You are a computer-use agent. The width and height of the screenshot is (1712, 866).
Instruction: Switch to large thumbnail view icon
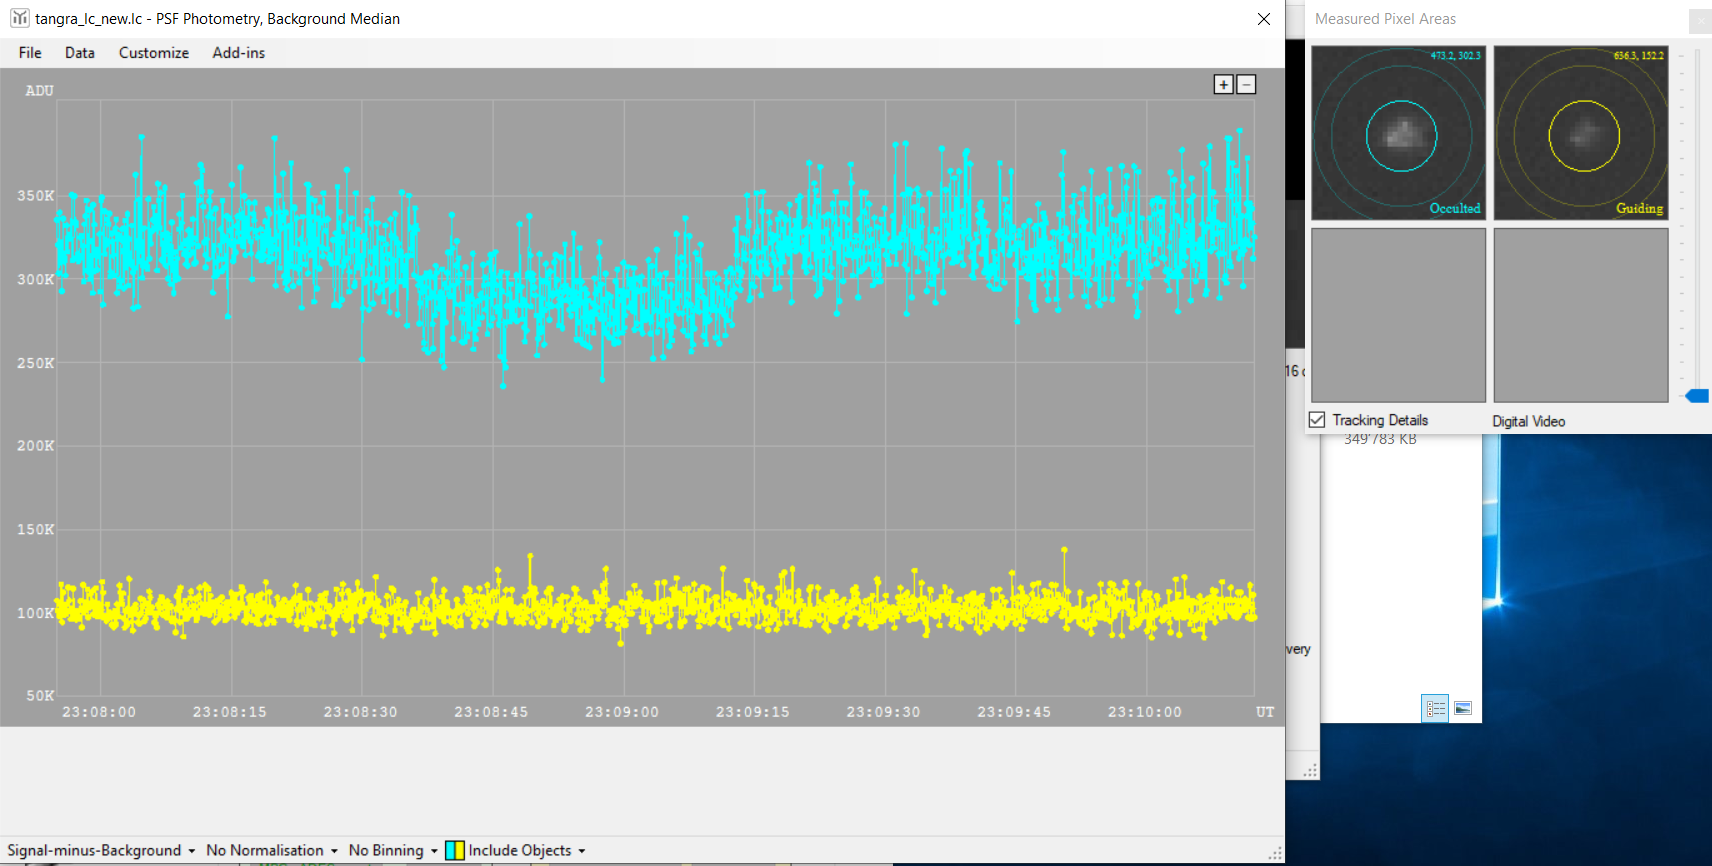click(x=1463, y=708)
